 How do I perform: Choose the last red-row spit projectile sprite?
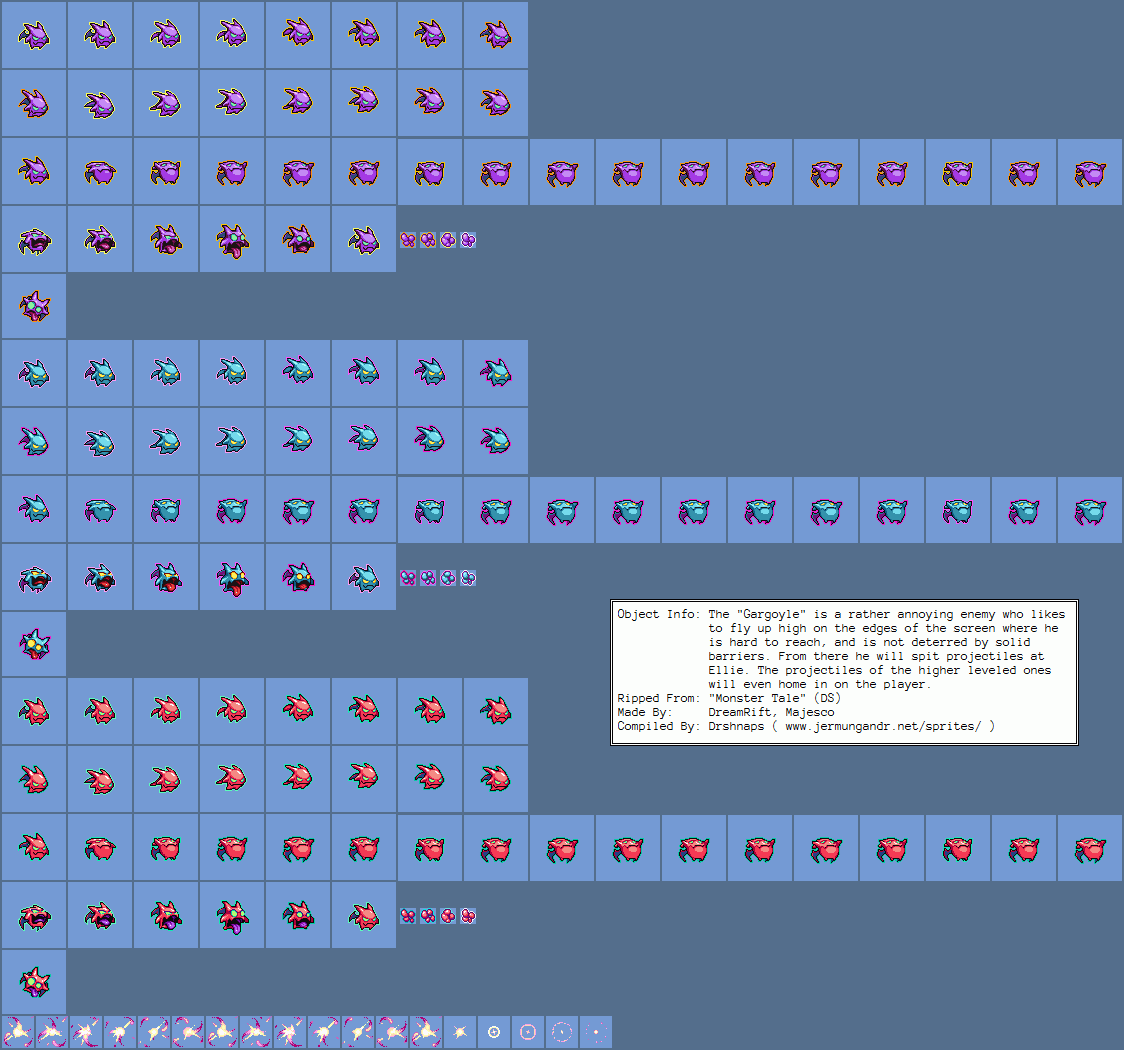coord(468,916)
